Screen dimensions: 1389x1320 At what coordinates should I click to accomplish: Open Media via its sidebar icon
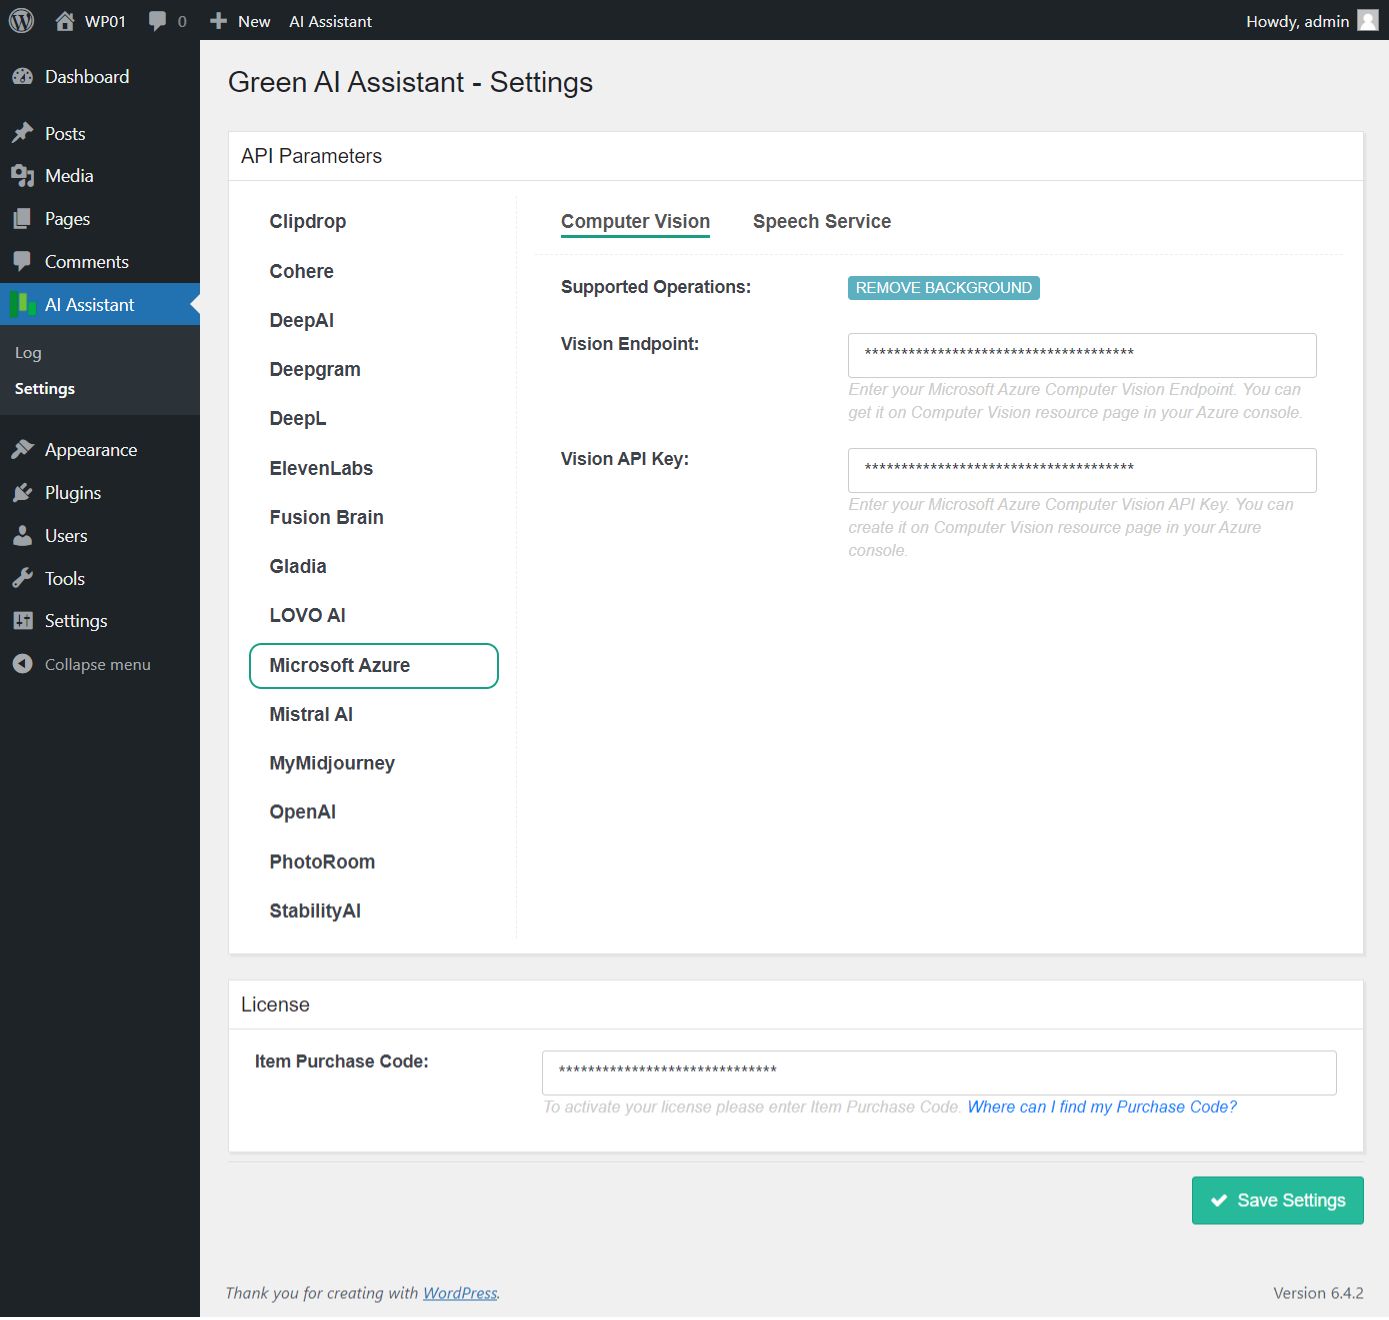pos(23,176)
